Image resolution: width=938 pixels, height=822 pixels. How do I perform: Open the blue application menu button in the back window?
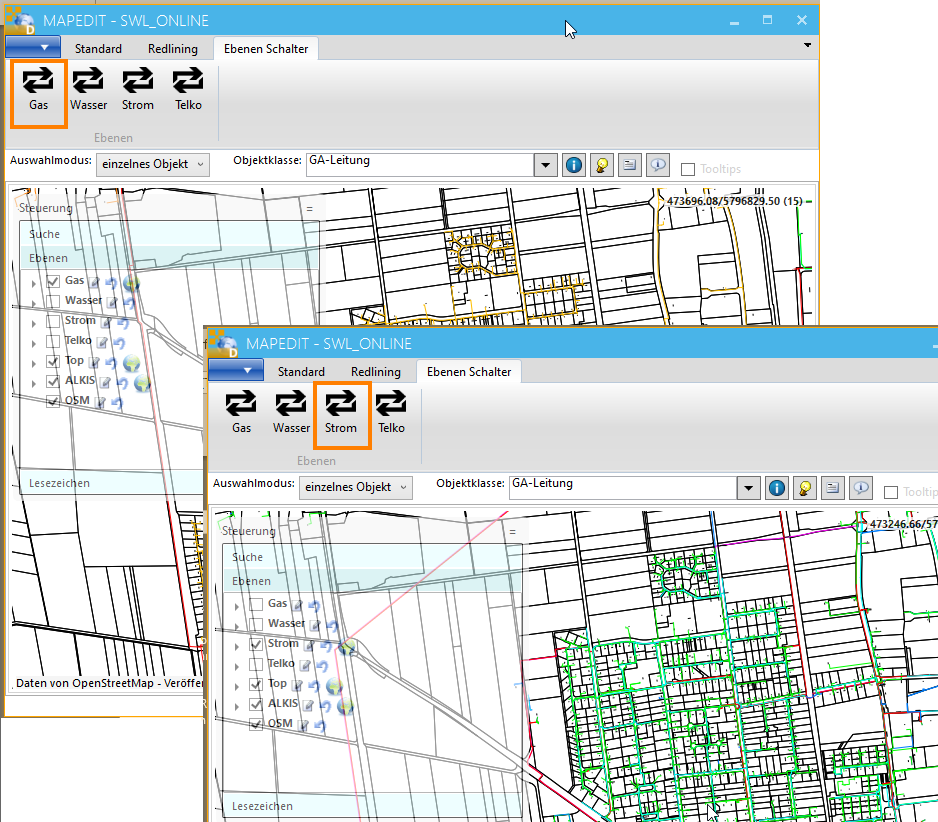[33, 48]
